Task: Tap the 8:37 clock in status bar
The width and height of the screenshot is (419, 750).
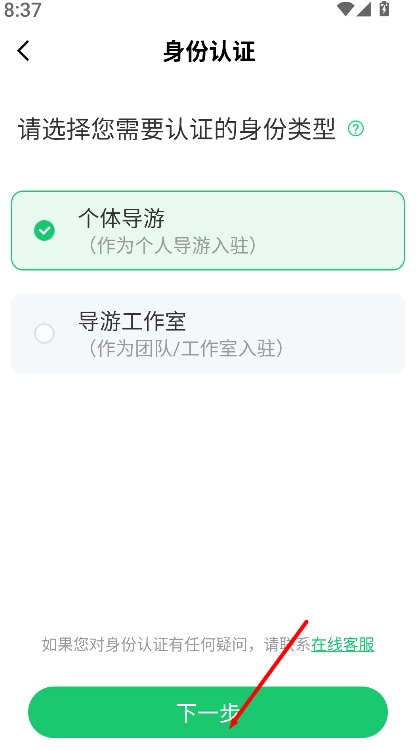Action: (22, 10)
